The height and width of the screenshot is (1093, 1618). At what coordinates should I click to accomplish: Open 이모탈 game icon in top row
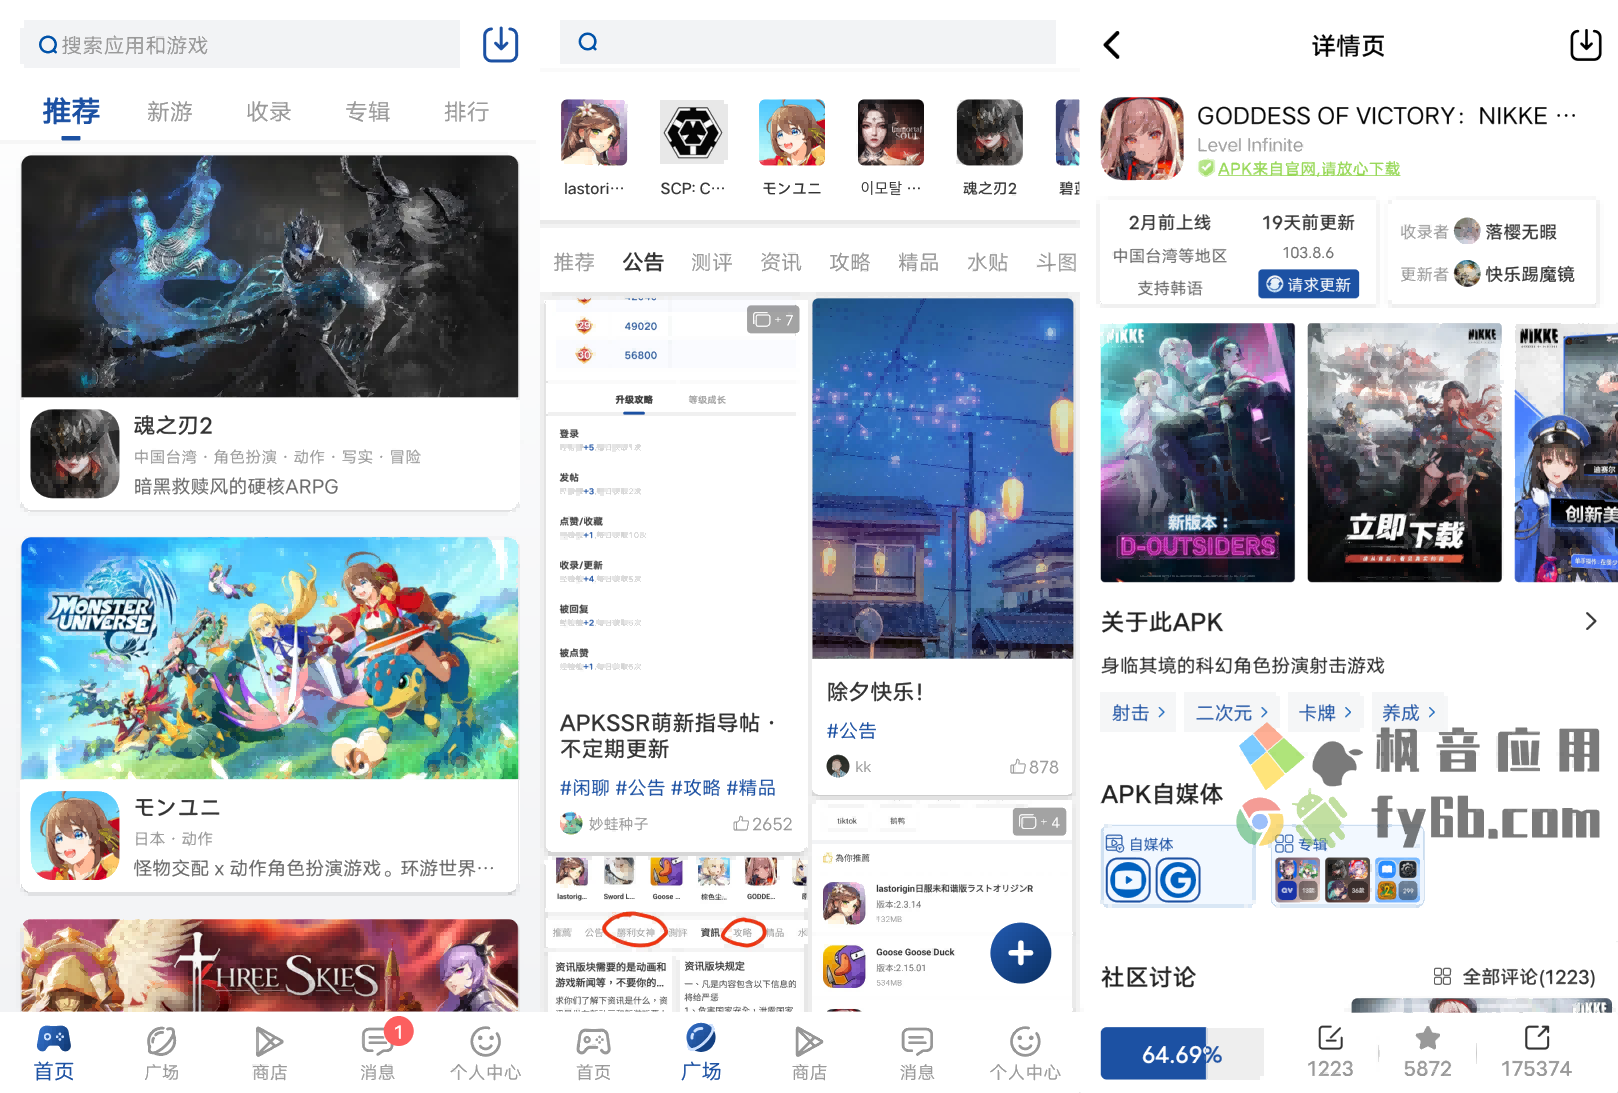891,132
